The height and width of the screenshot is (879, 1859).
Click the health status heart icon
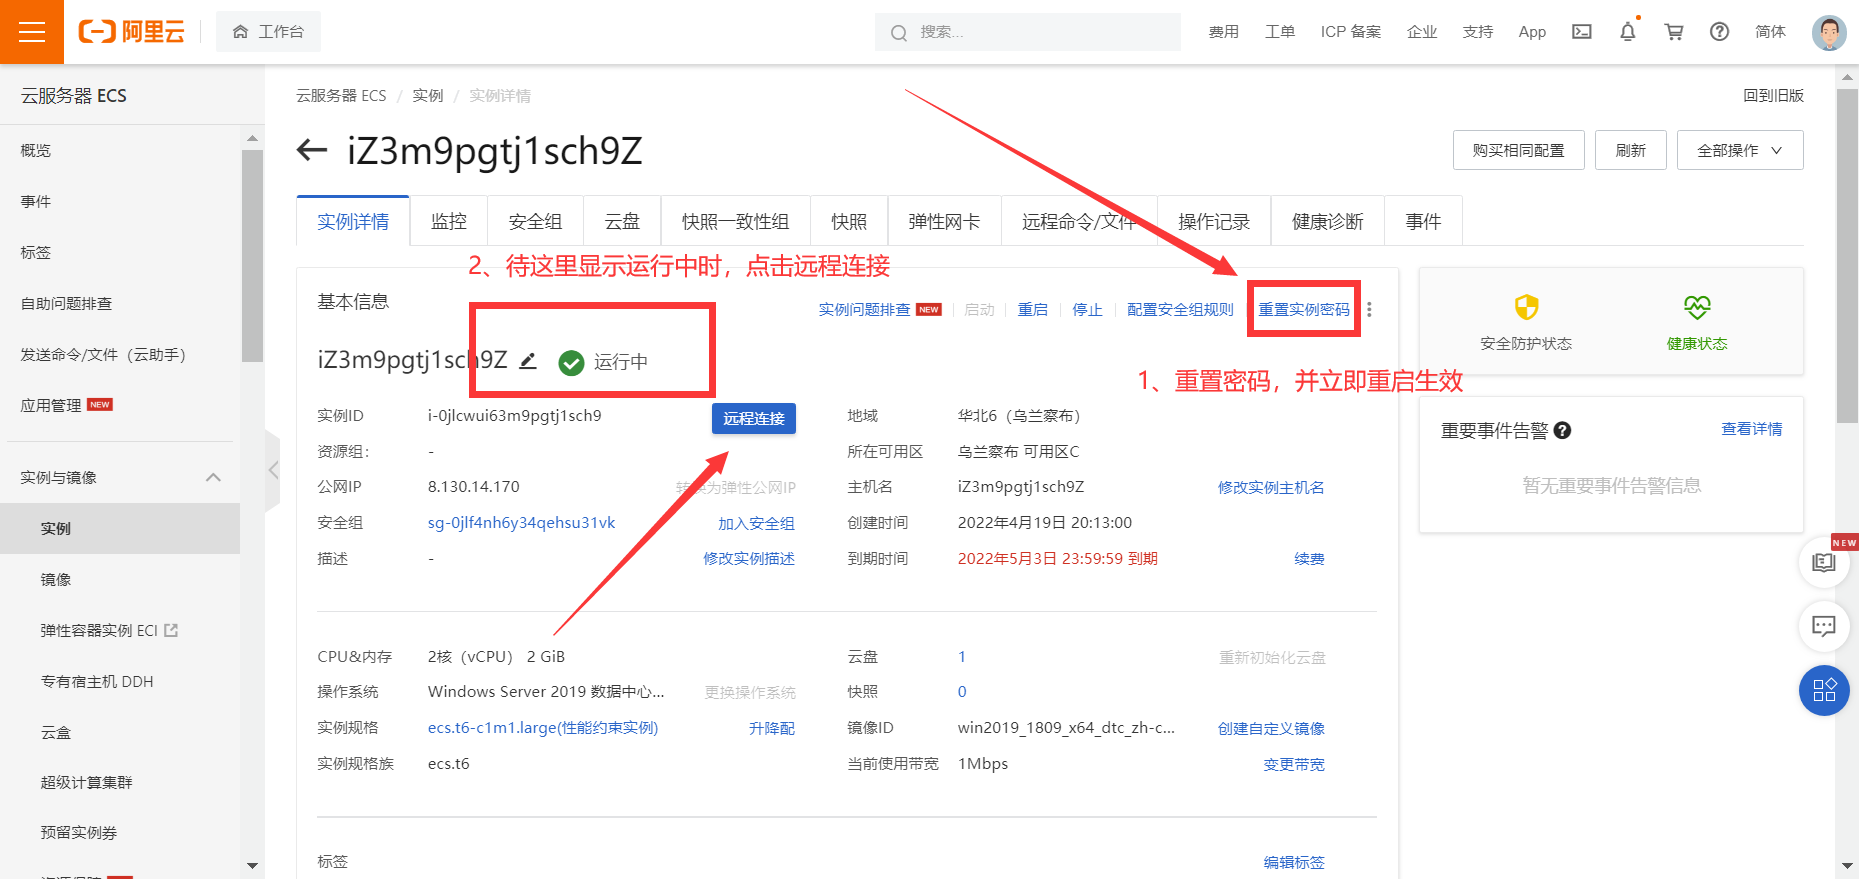point(1697,307)
